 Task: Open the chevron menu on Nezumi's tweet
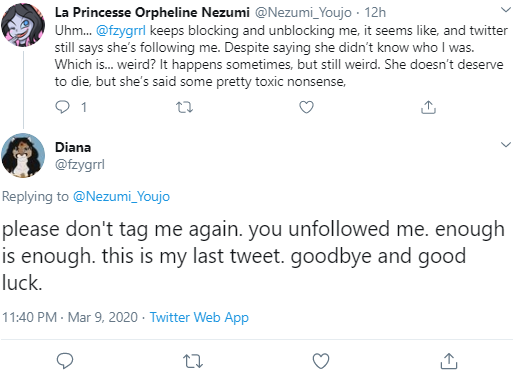pos(506,10)
